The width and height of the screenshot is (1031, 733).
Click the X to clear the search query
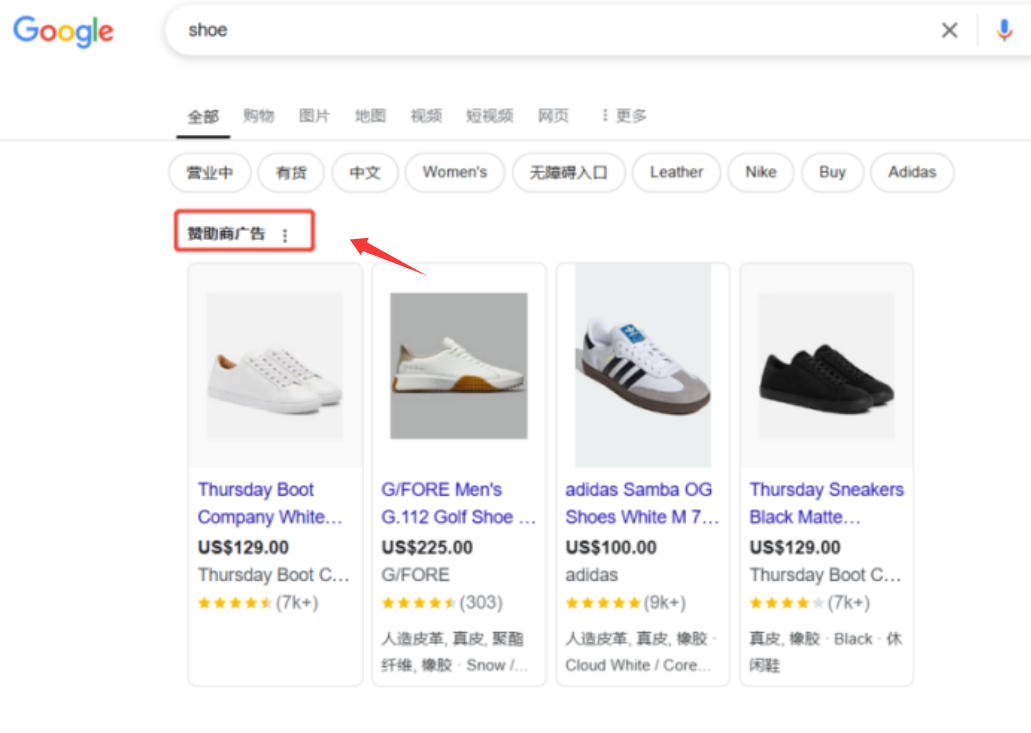click(949, 30)
